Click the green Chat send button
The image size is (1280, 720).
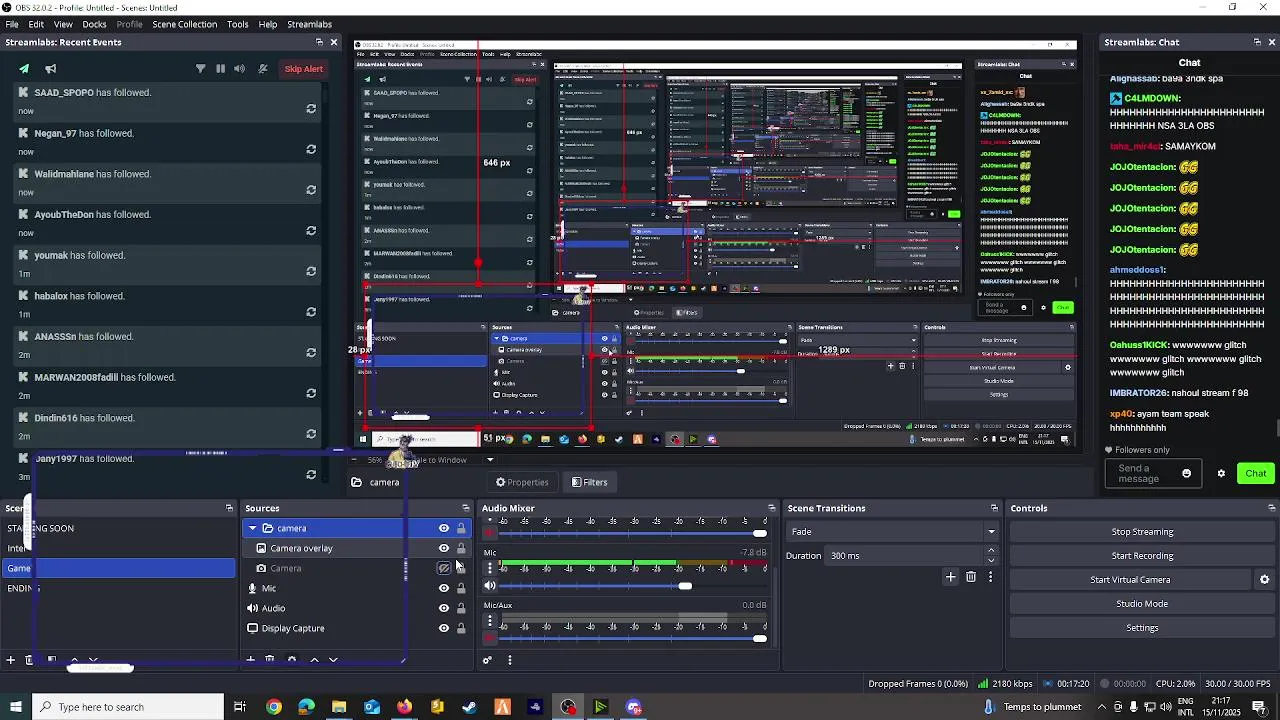point(1256,474)
